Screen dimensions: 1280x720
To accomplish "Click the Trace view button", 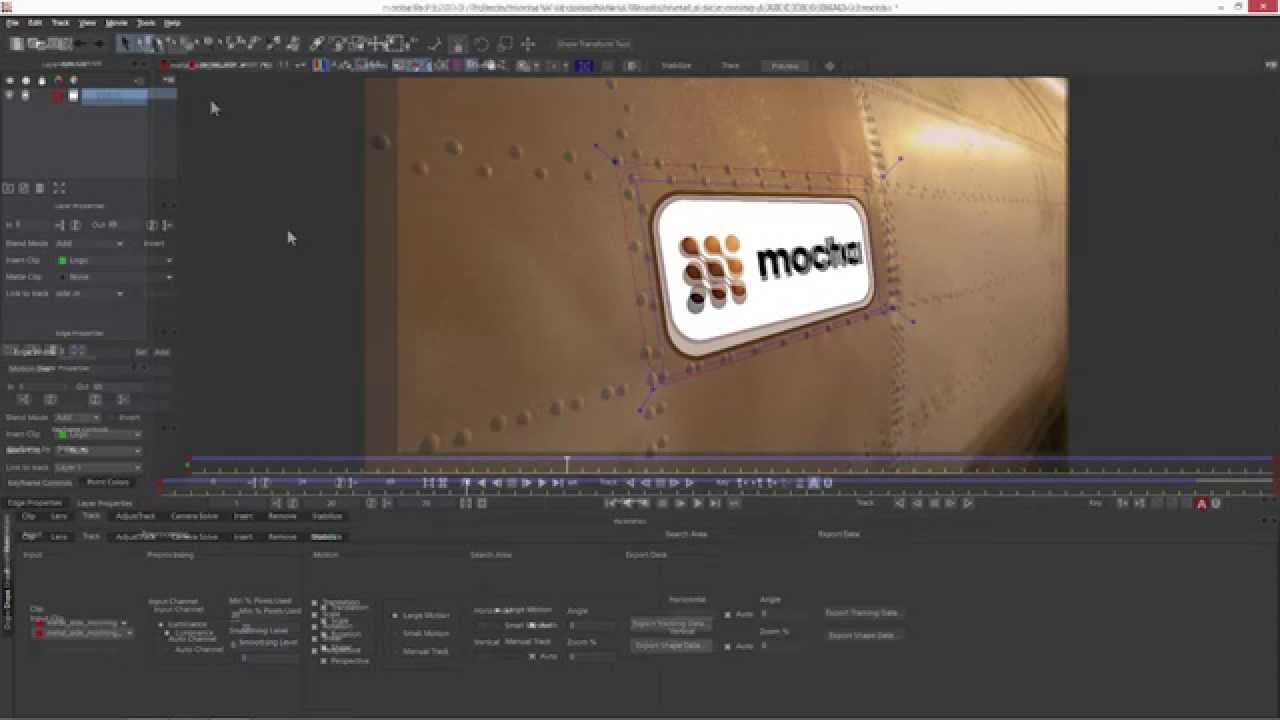I will click(730, 66).
